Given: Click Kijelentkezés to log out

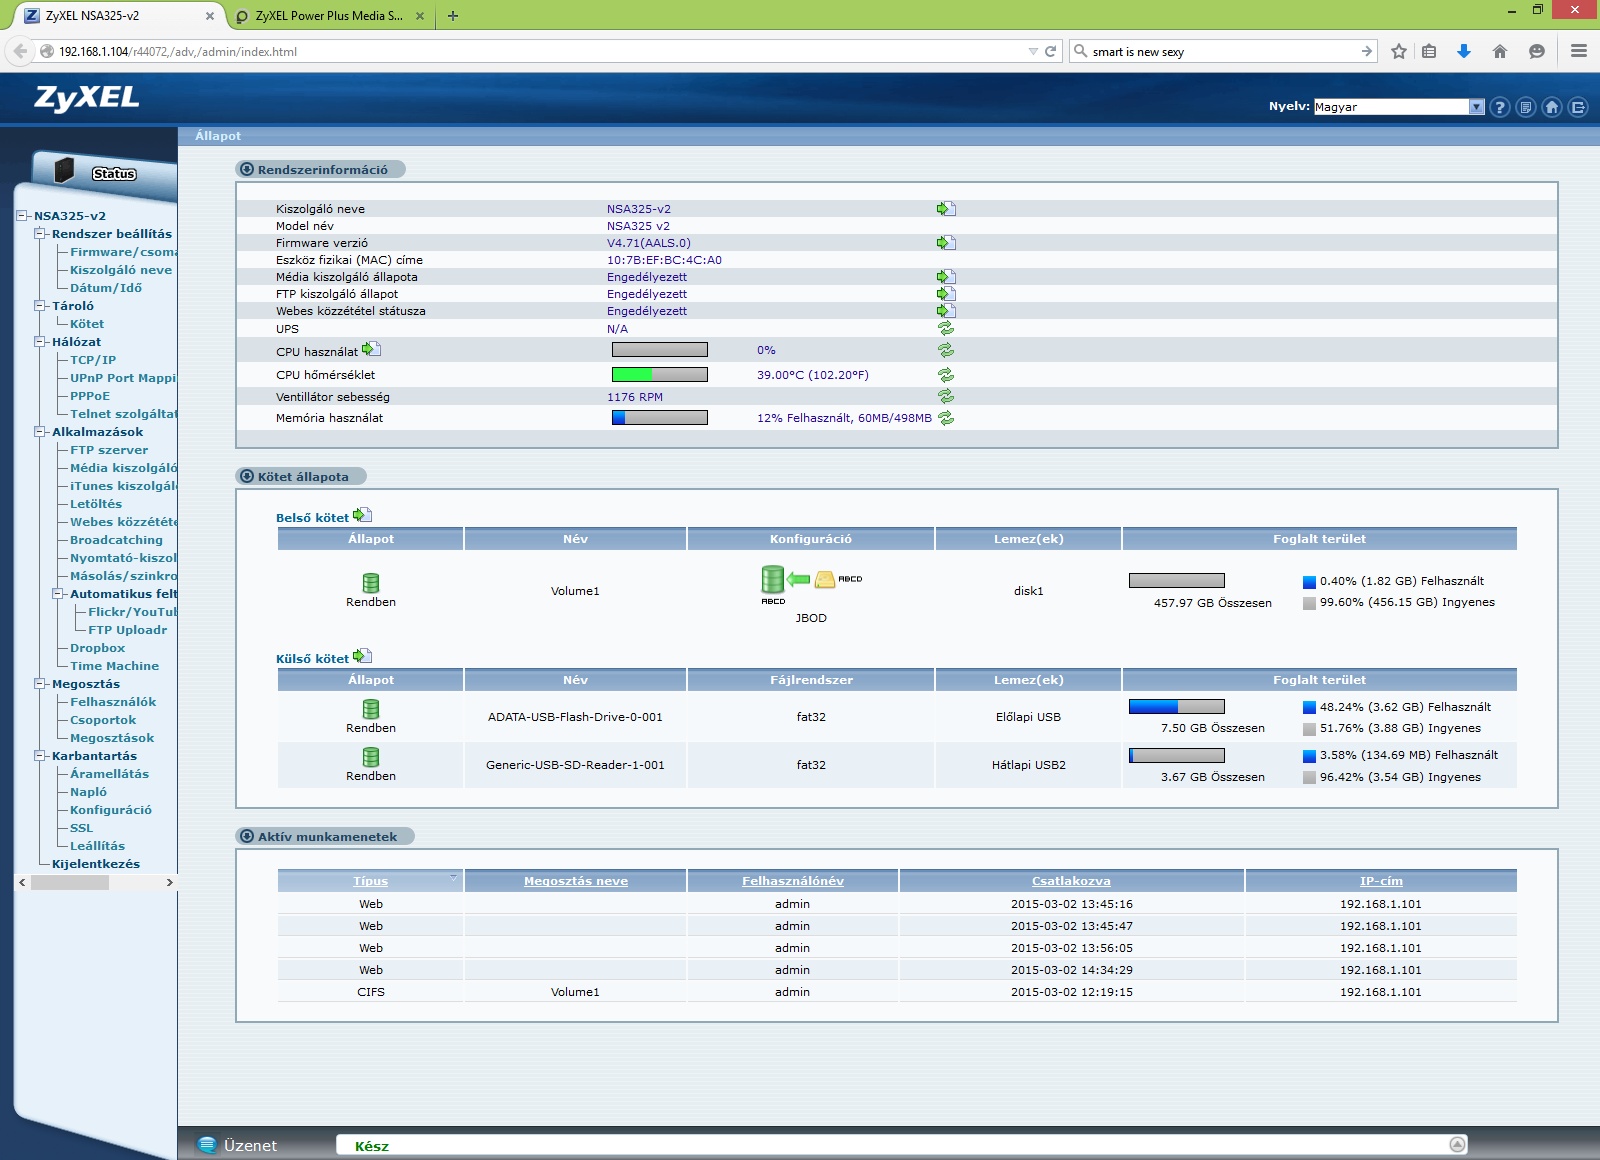Looking at the screenshot, I should [96, 864].
